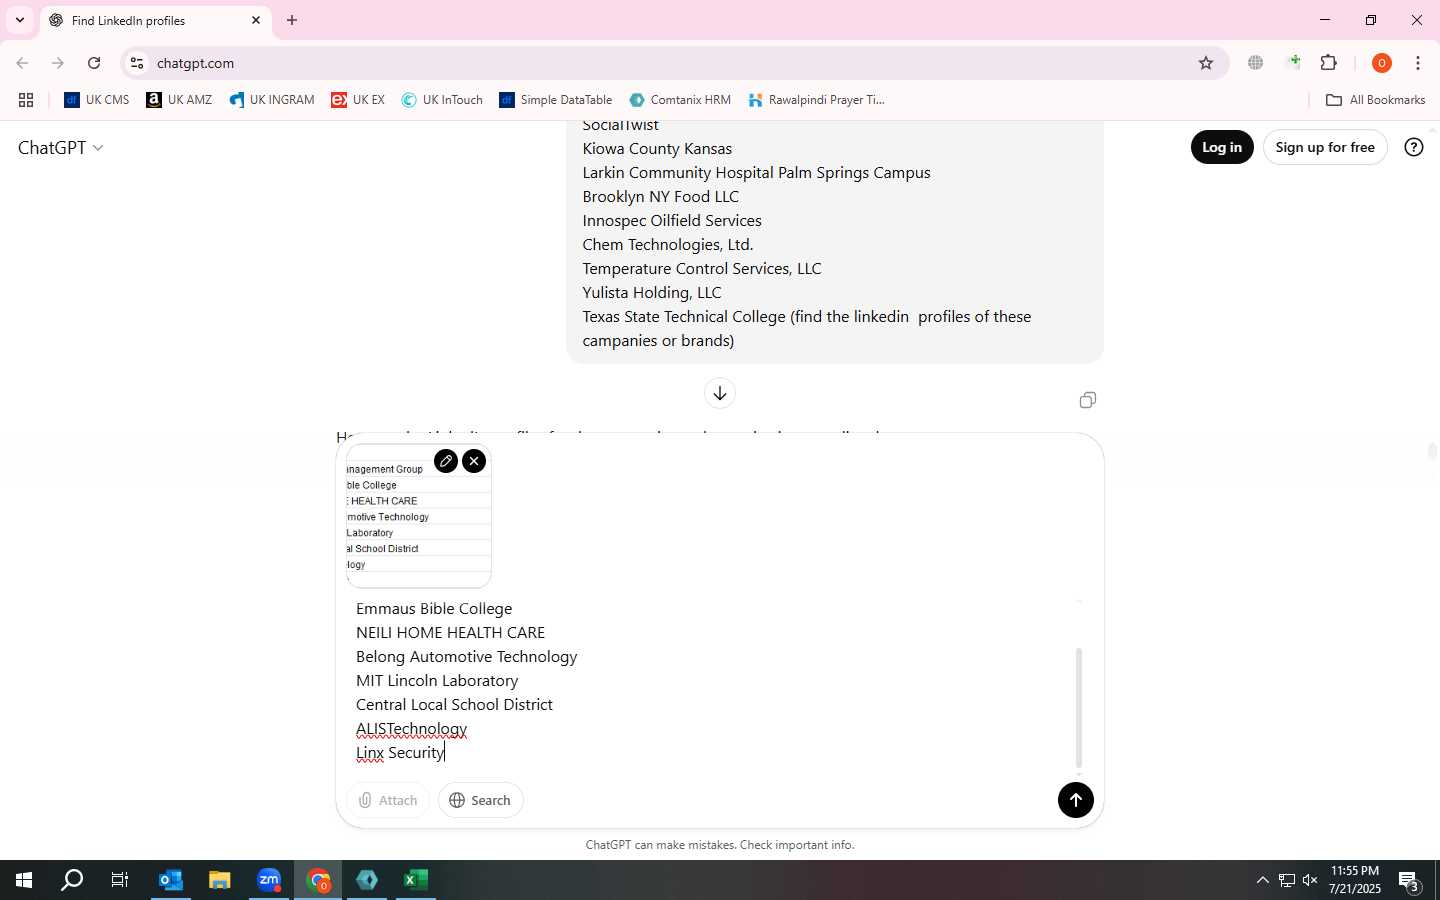
Task: Open Simple DataTable bookmark
Action: click(x=556, y=100)
